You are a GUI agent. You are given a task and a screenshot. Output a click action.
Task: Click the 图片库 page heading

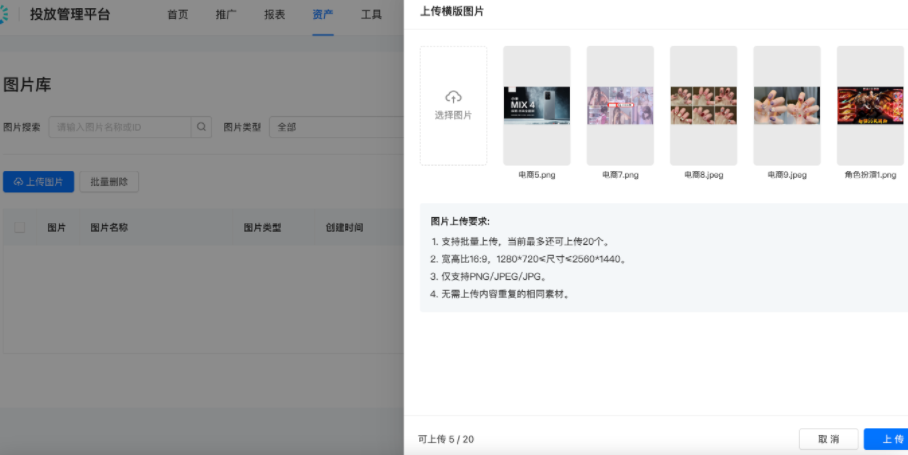[x=27, y=85]
